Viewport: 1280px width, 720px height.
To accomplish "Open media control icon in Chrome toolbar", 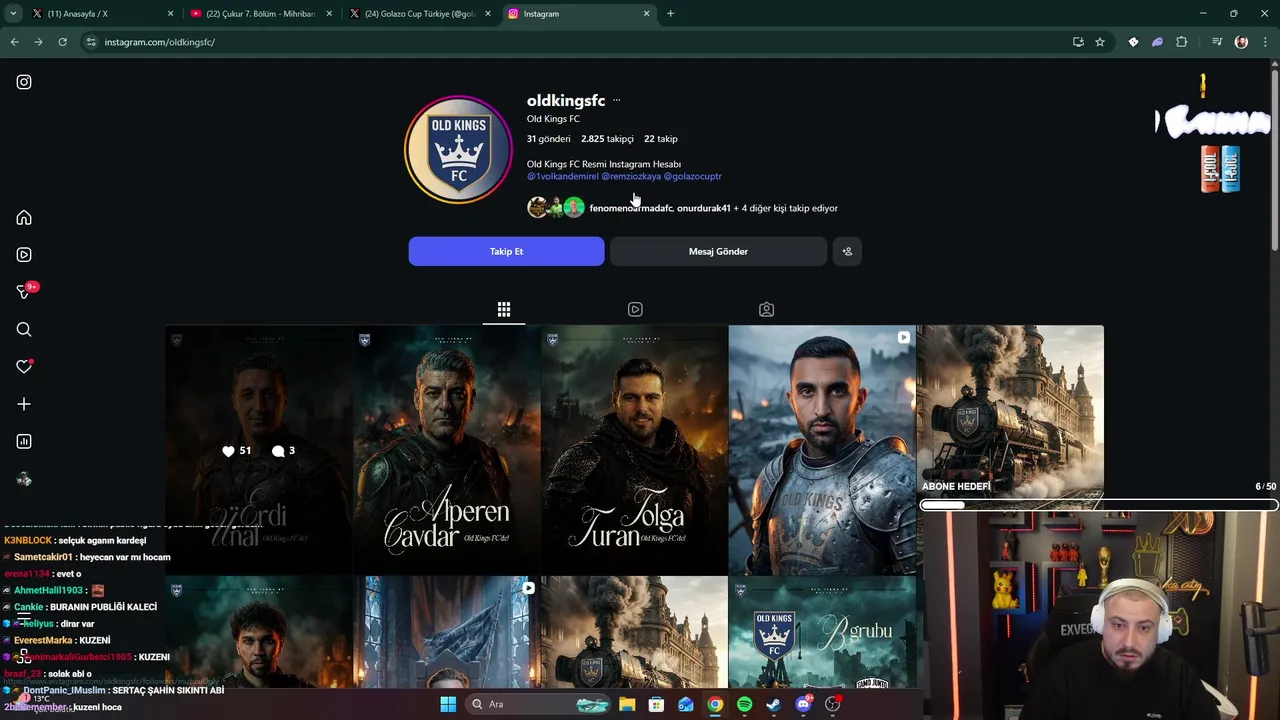I will (1217, 42).
